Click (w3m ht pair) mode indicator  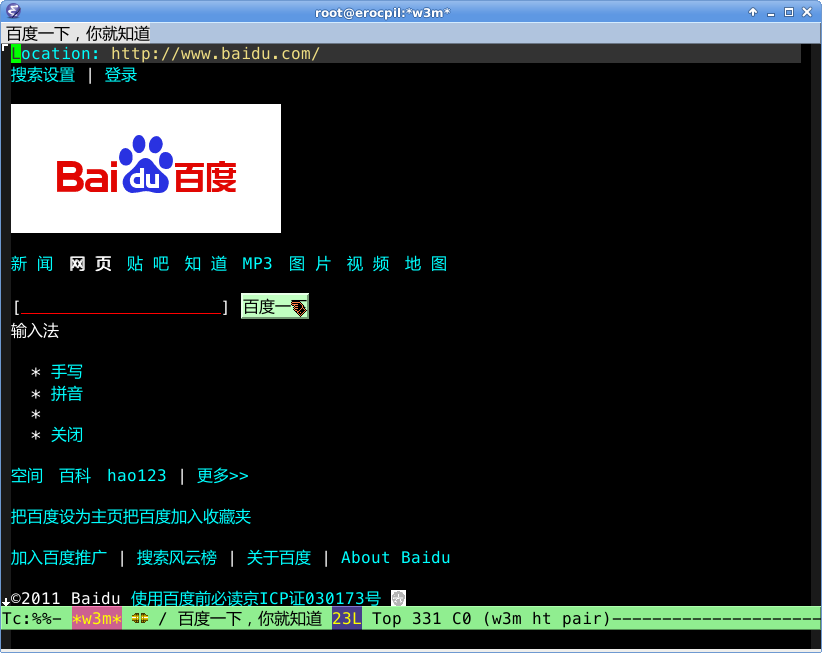coord(546,619)
